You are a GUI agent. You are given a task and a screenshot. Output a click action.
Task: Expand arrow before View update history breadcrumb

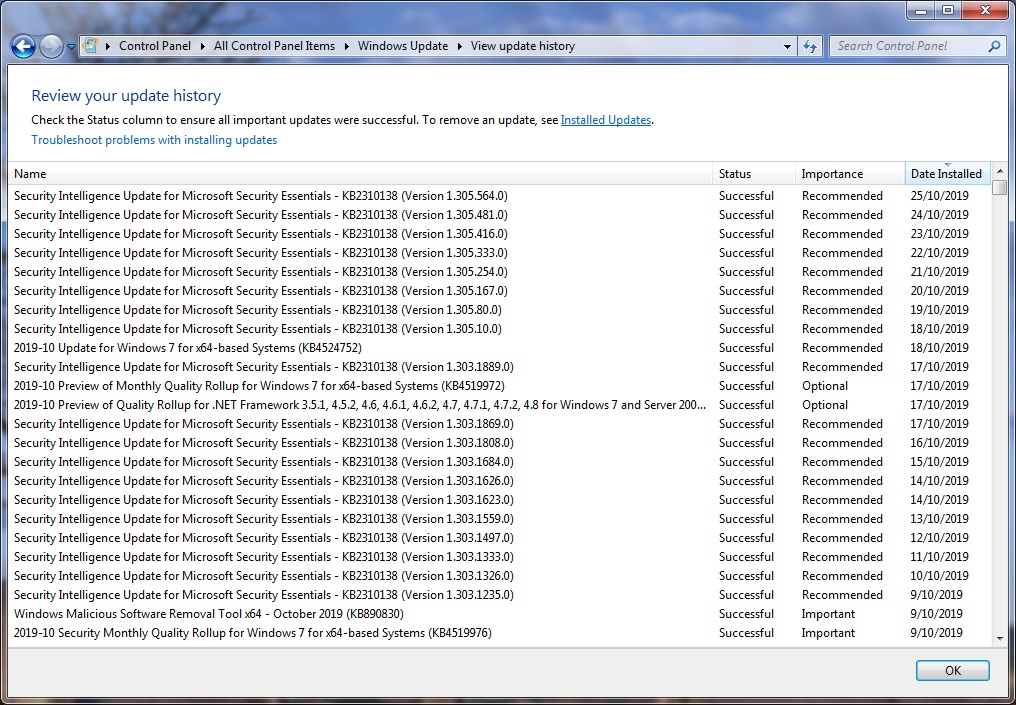coord(459,46)
